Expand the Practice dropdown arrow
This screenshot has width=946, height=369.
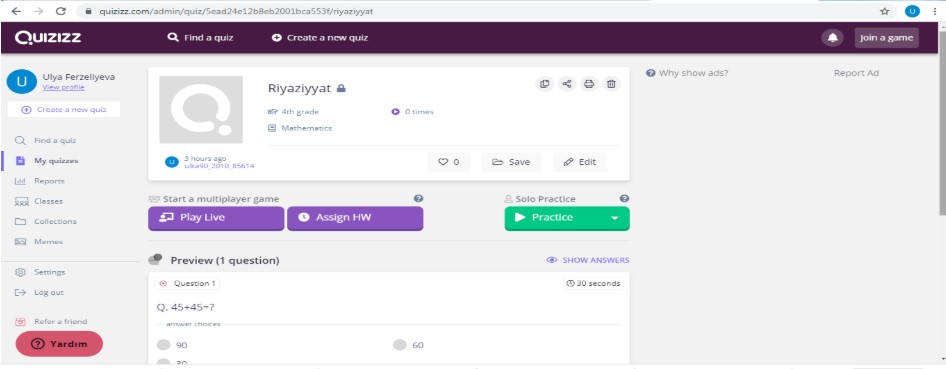(615, 218)
